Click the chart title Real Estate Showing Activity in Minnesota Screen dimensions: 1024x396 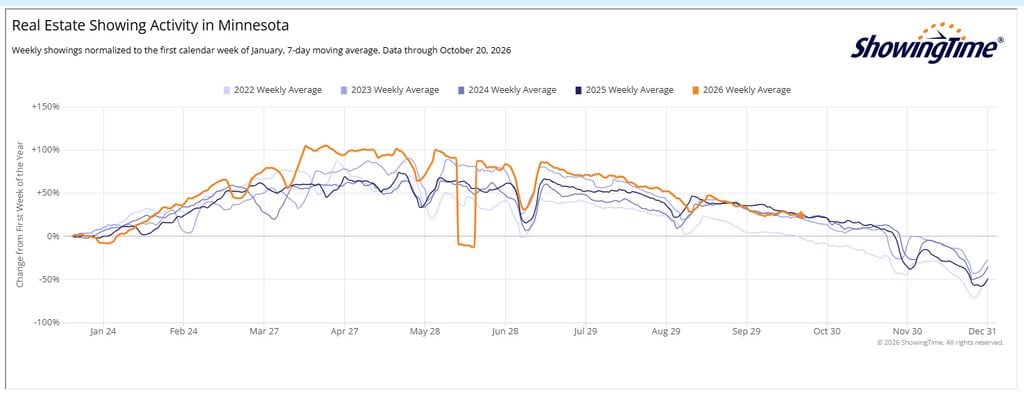[x=150, y=26]
